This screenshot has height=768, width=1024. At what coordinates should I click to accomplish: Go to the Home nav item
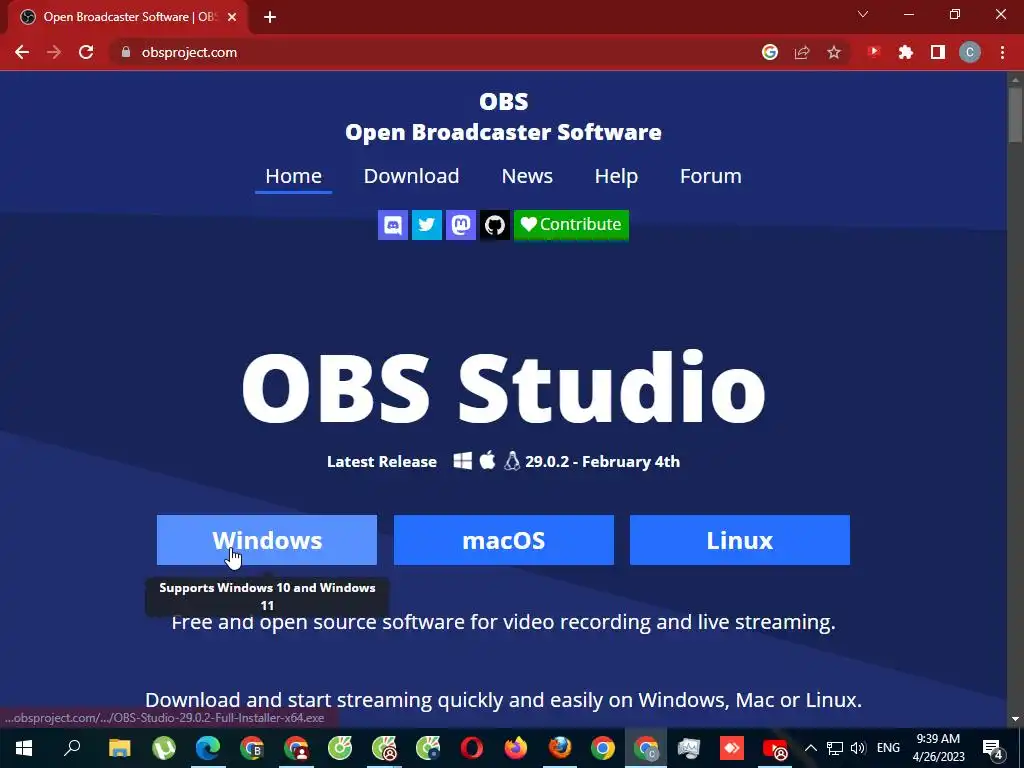click(x=293, y=176)
